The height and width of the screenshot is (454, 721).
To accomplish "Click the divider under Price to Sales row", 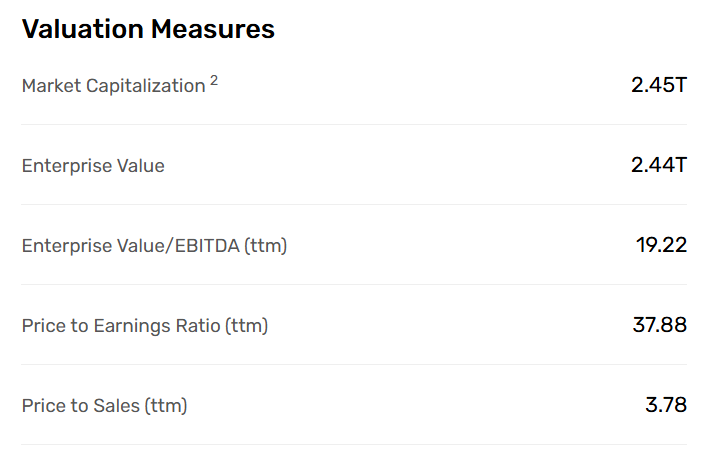I will (354, 444).
